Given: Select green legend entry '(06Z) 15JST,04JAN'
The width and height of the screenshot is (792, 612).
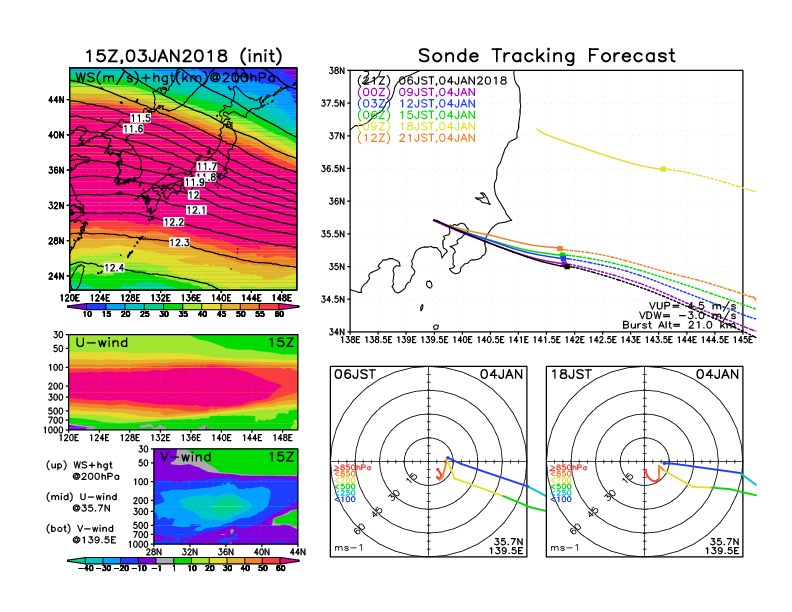Looking at the screenshot, I should tap(416, 115).
